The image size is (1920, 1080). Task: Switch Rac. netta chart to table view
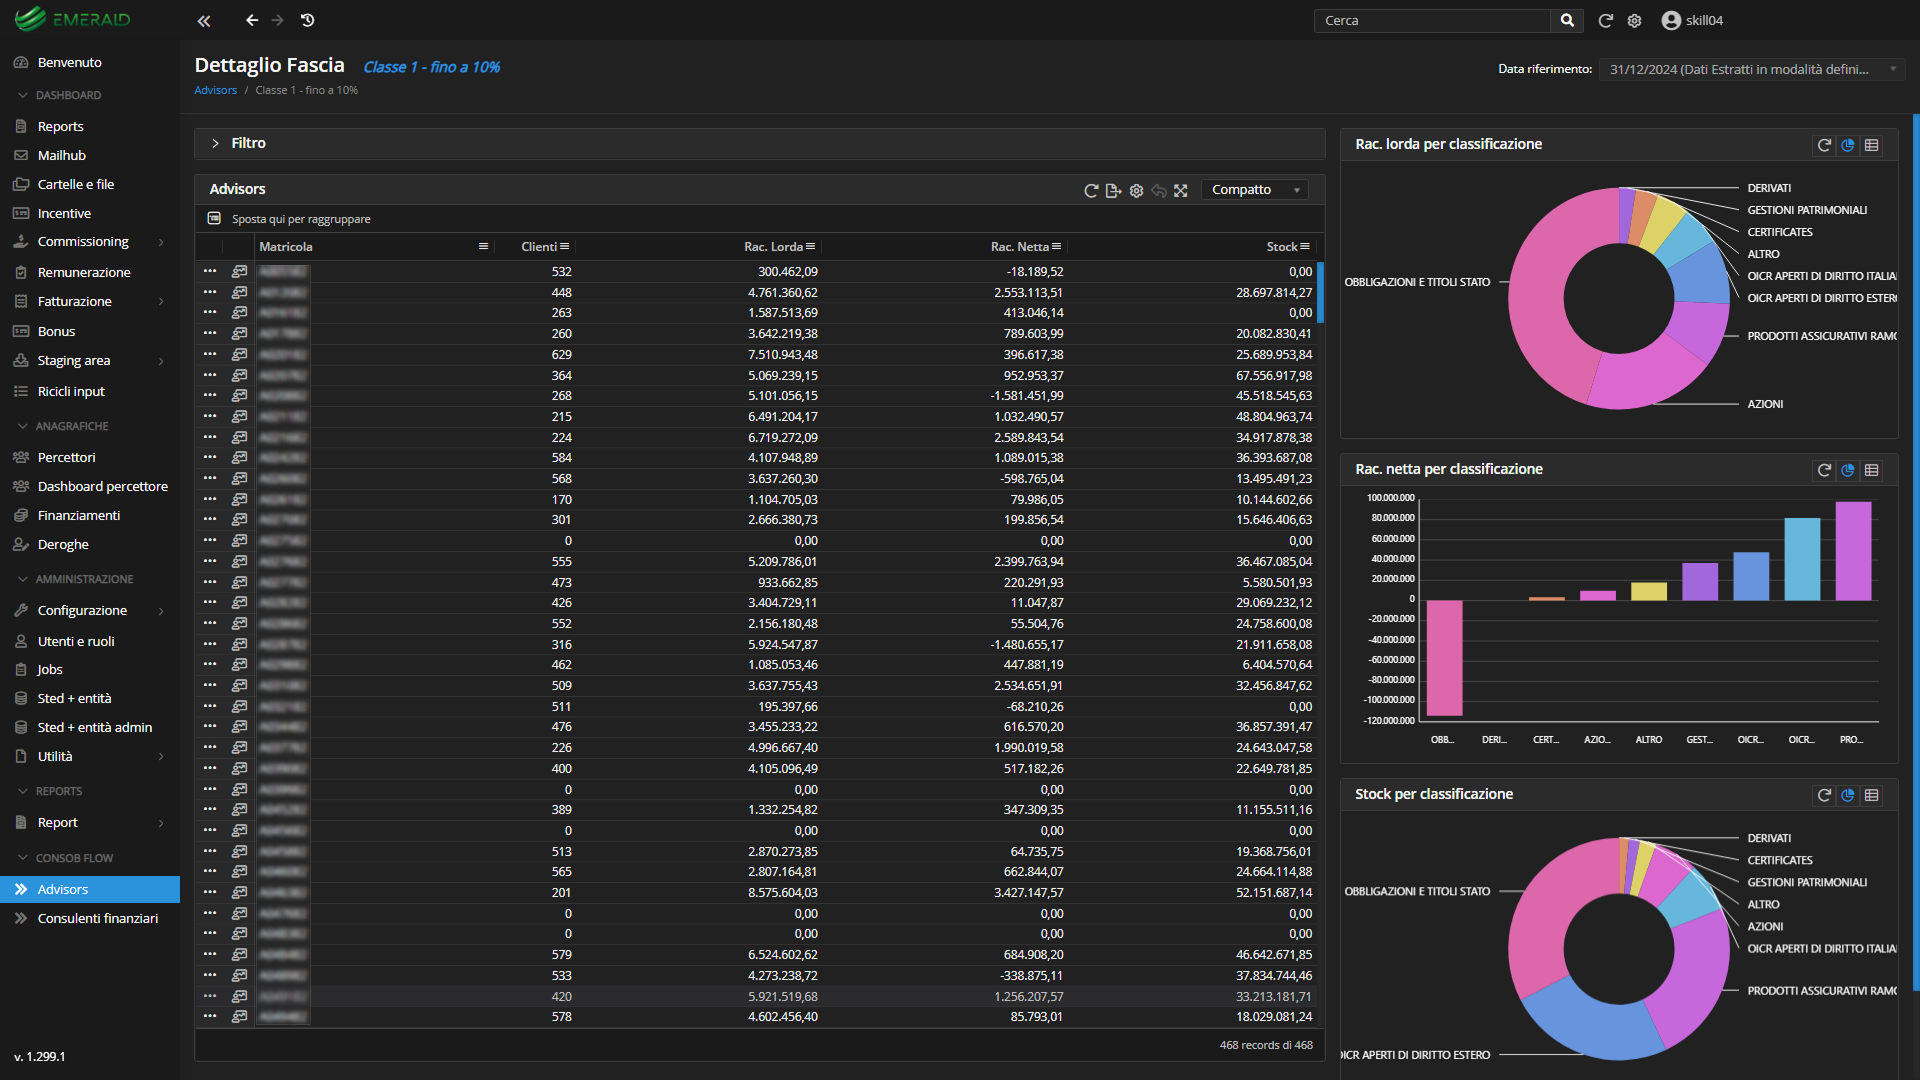tap(1872, 470)
